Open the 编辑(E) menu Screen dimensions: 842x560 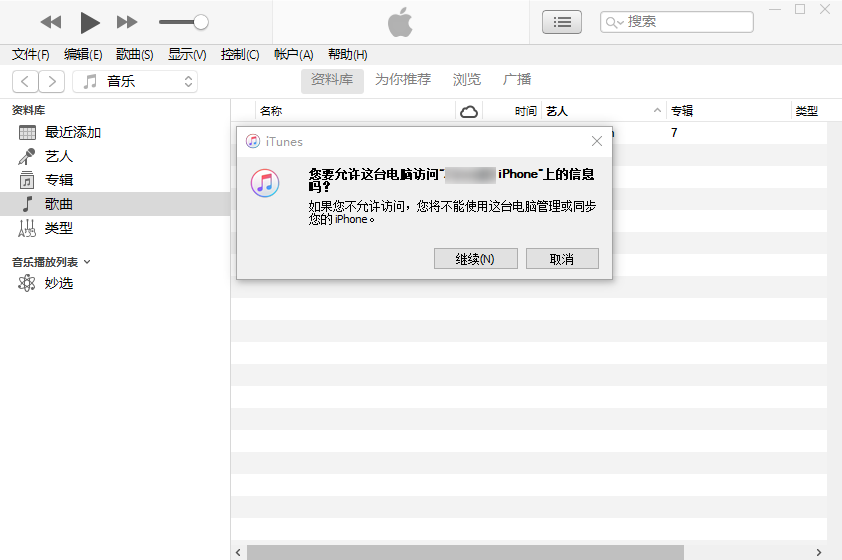tap(83, 55)
